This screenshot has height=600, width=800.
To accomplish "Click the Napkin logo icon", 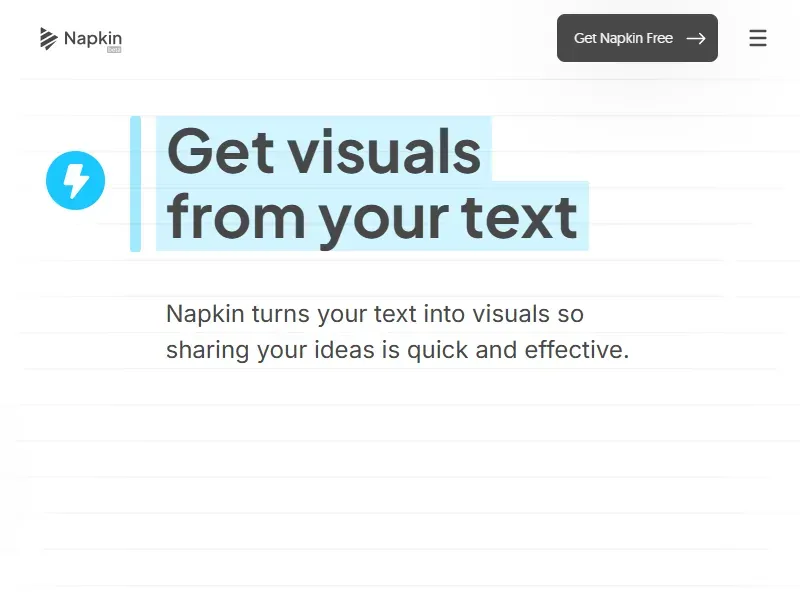I will click(x=48, y=39).
